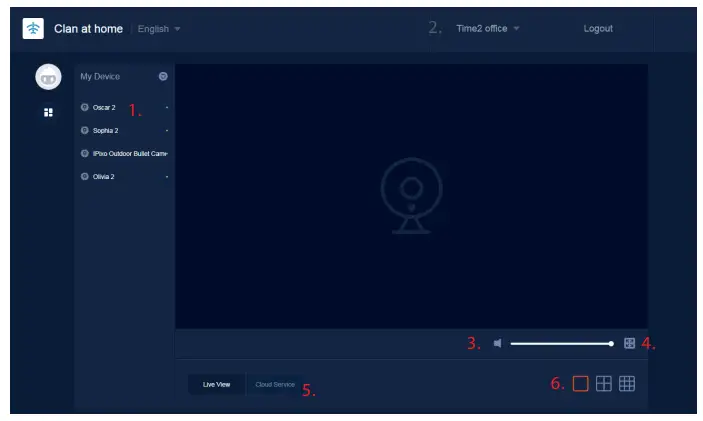Select the Live View tab
The image size is (703, 421).
point(217,385)
